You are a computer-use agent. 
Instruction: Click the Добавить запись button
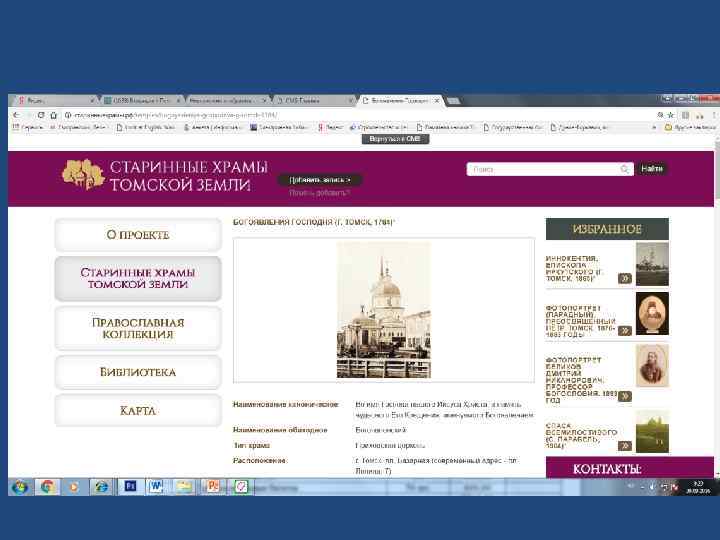tap(320, 180)
